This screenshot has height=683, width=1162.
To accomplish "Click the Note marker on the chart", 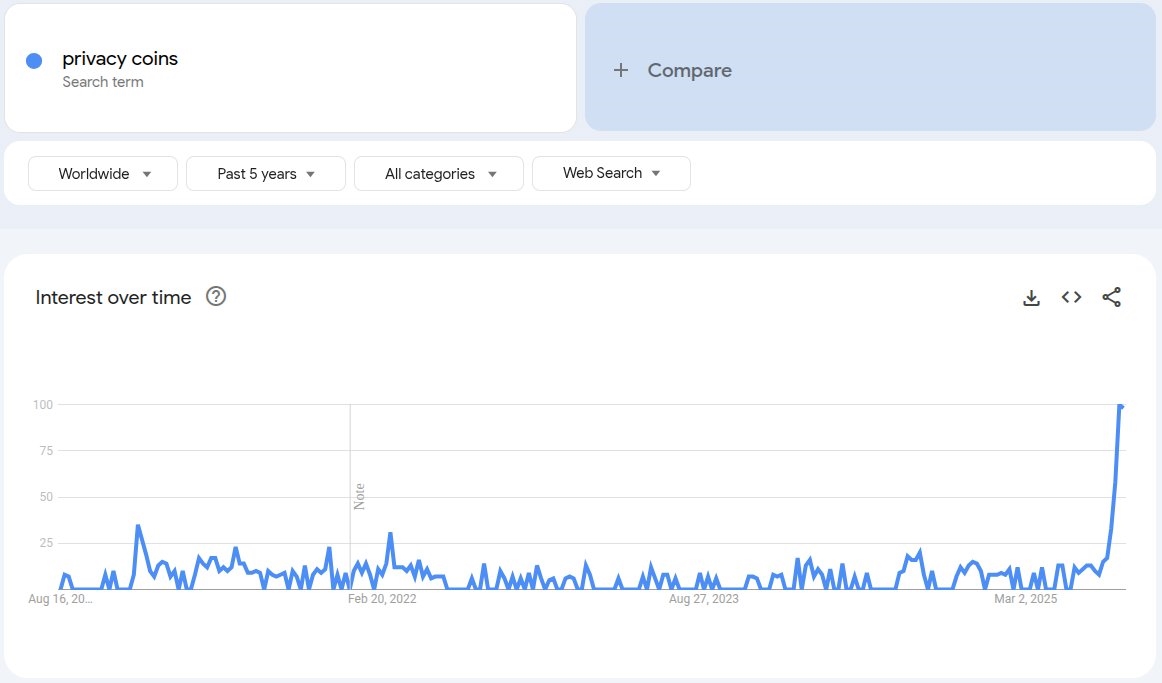I will 359,496.
